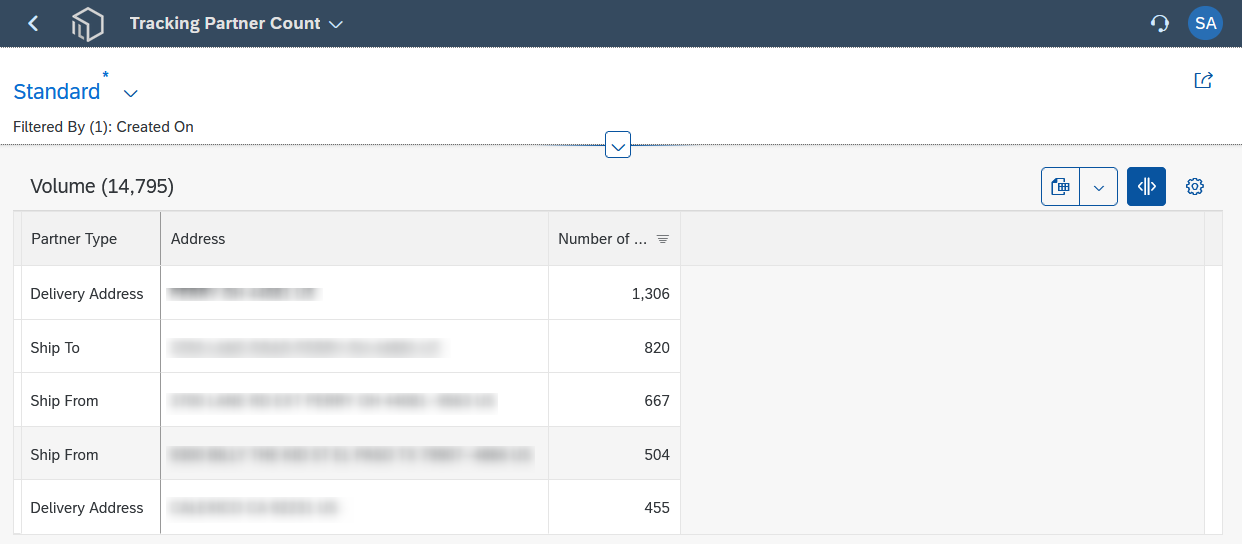The image size is (1242, 544).
Task: Export table to spreadsheet icon
Action: point(1061,186)
